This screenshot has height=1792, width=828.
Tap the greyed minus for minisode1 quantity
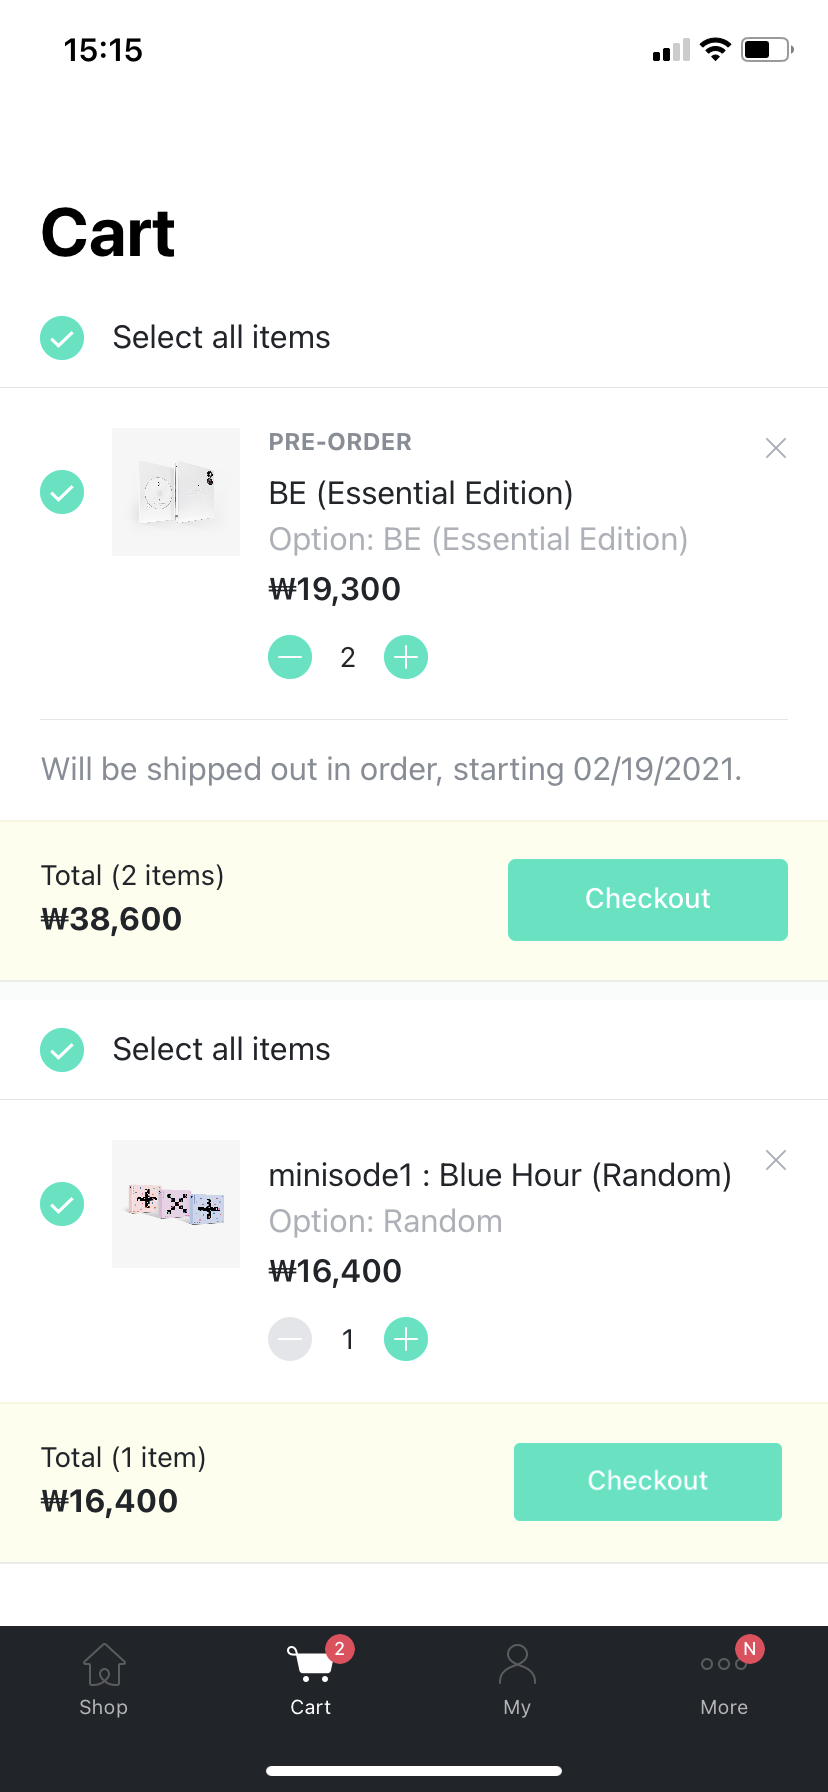(290, 1339)
